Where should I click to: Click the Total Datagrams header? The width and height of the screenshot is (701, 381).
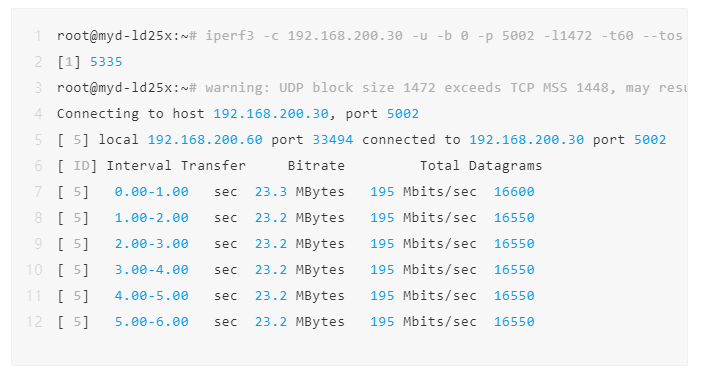[481, 165]
